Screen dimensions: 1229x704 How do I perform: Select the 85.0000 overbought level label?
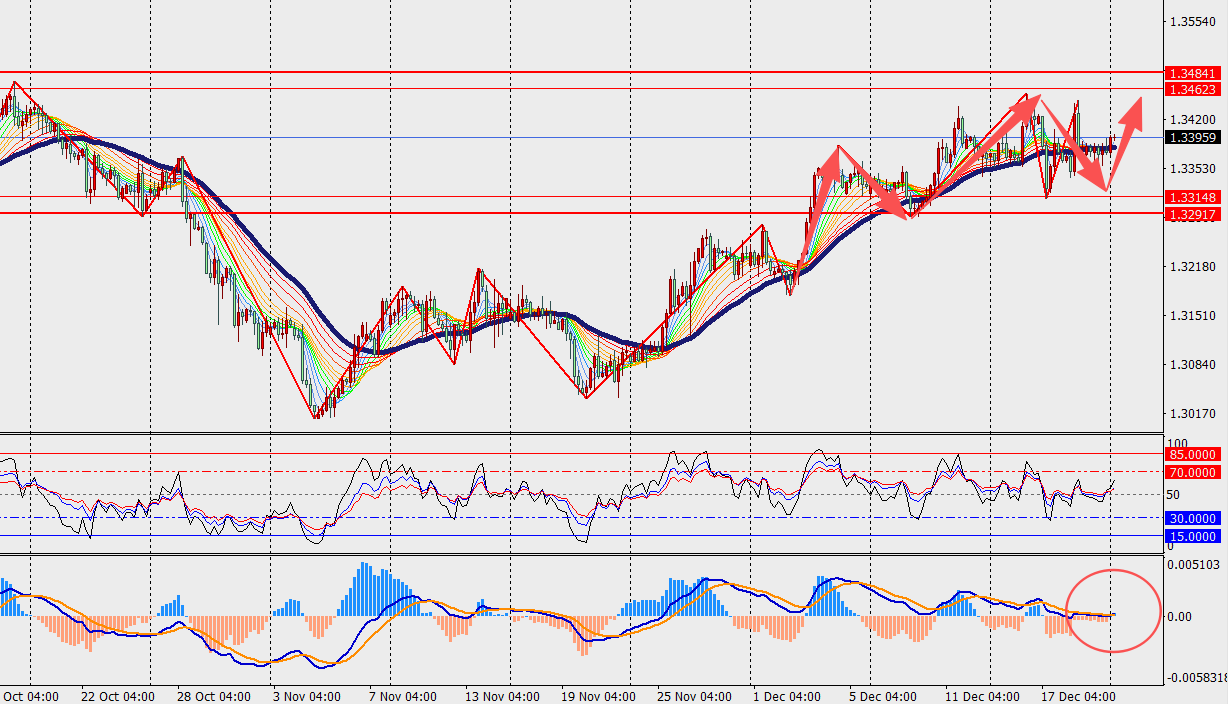click(x=1192, y=454)
